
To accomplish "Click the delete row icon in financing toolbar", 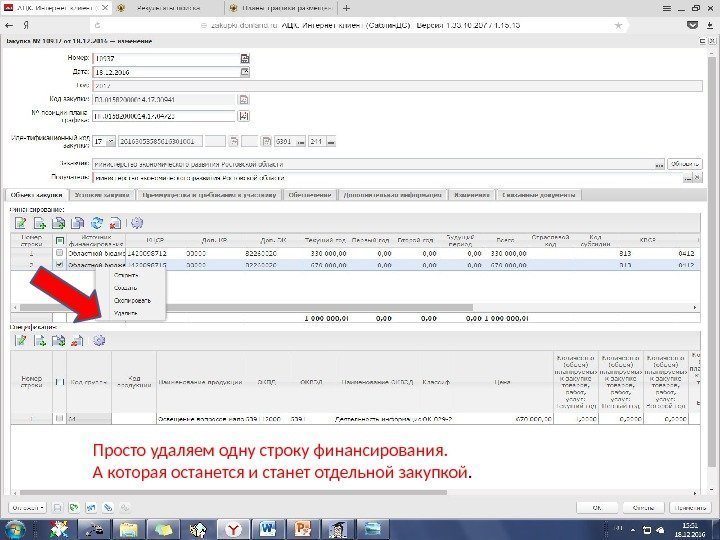I will (x=115, y=223).
